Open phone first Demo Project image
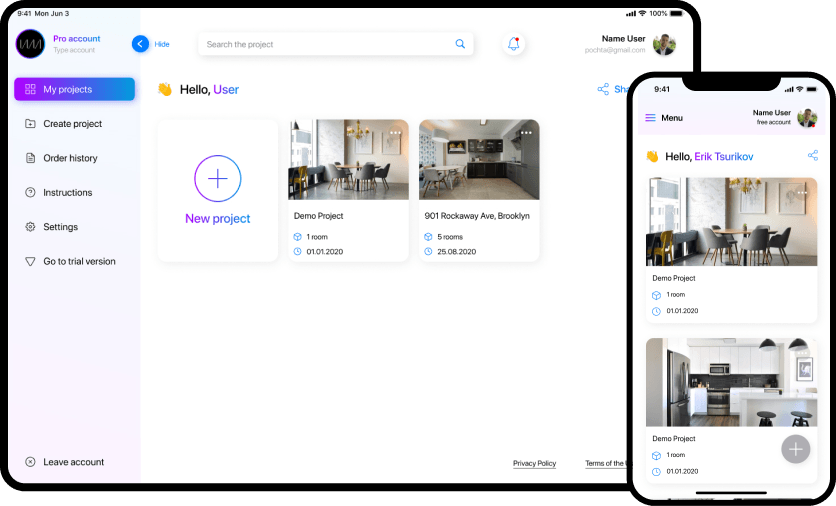The width and height of the screenshot is (836, 506). [732, 222]
